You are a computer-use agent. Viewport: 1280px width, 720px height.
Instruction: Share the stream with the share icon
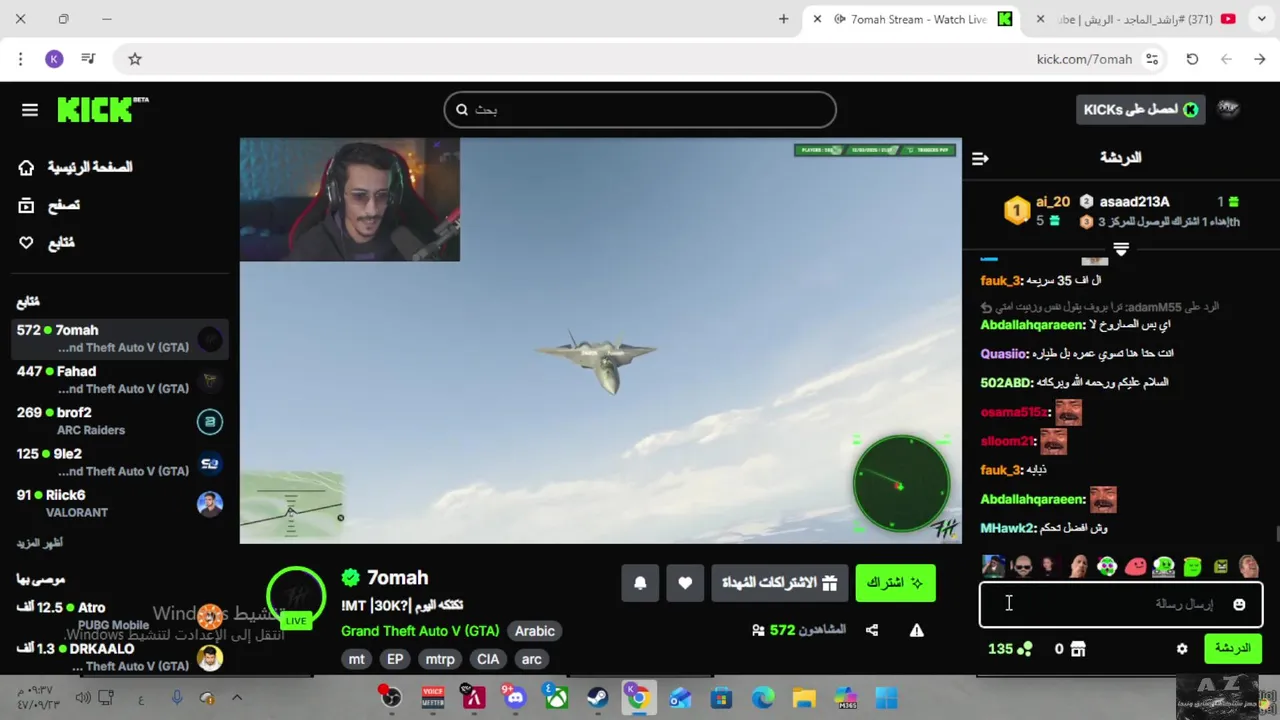pyautogui.click(x=872, y=630)
